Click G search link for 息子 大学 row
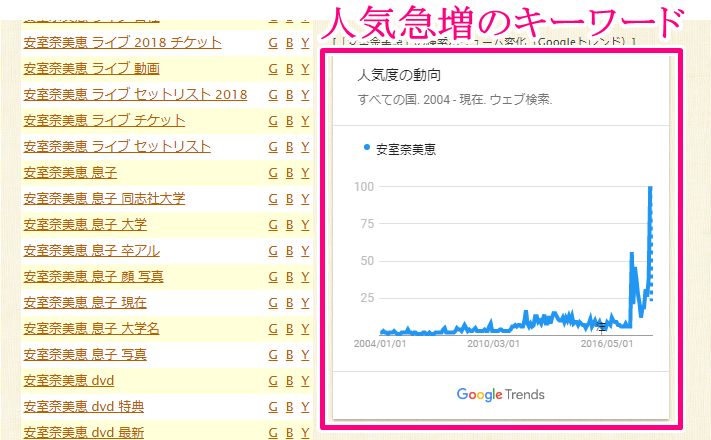This screenshot has width=711, height=440. point(273,224)
